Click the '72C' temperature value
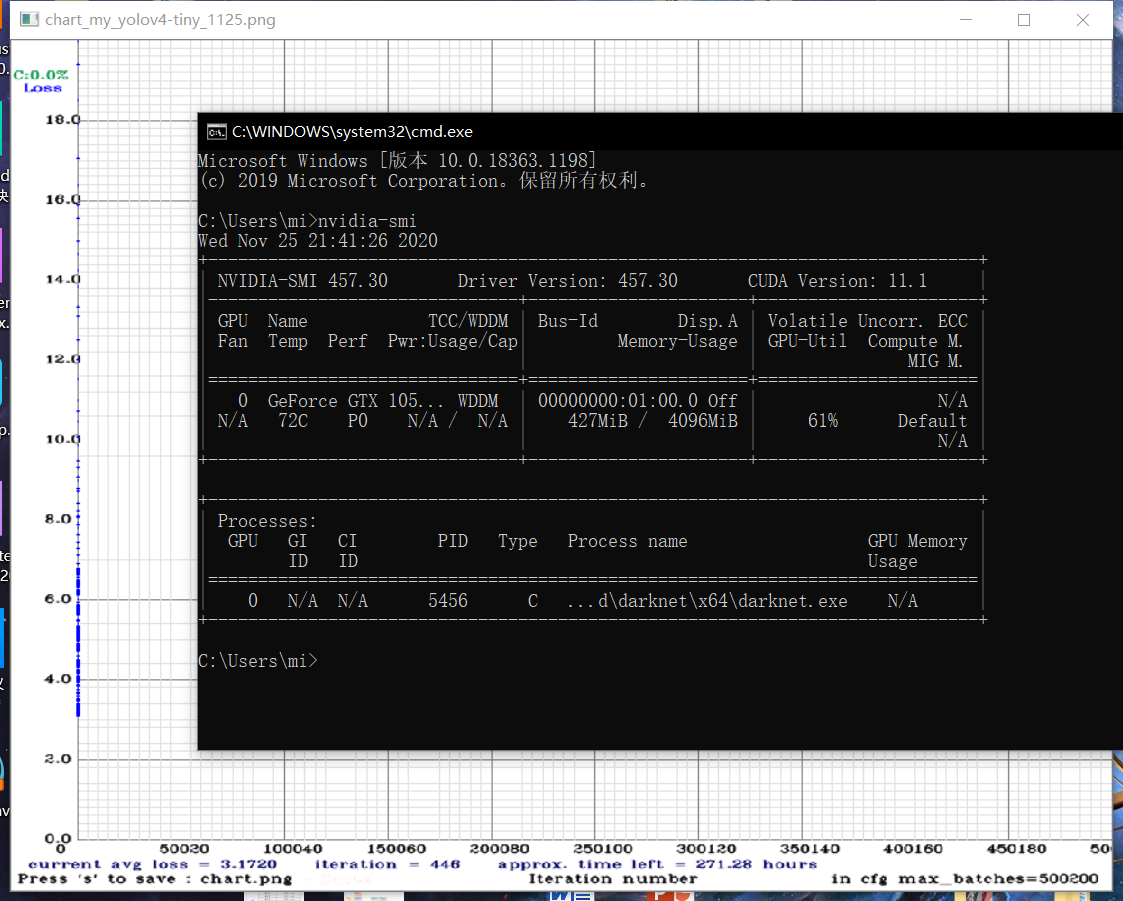 293,421
